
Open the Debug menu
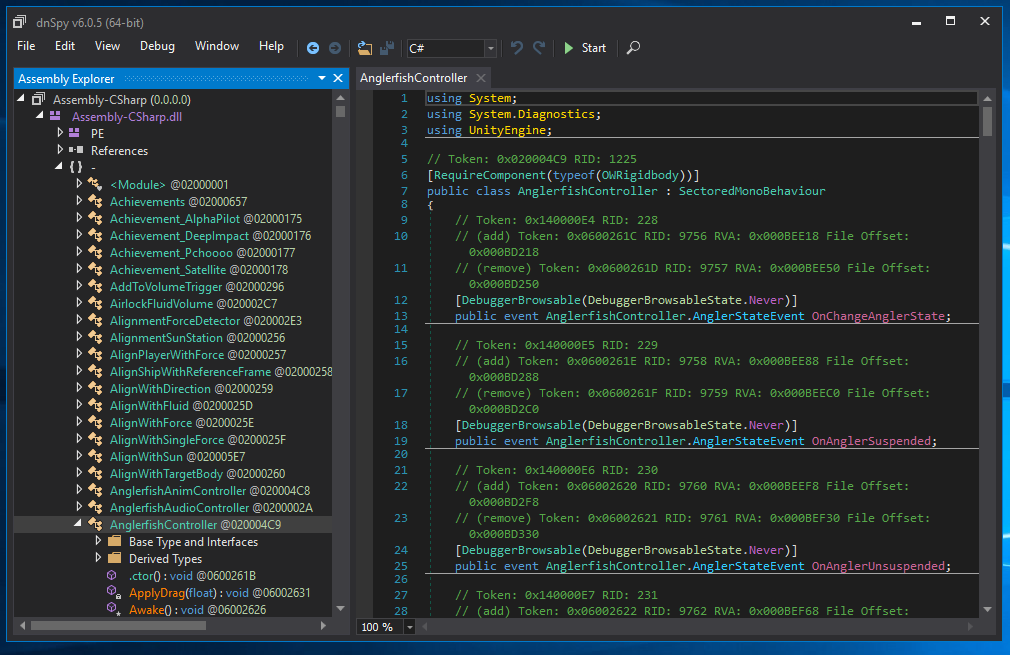[x=157, y=46]
